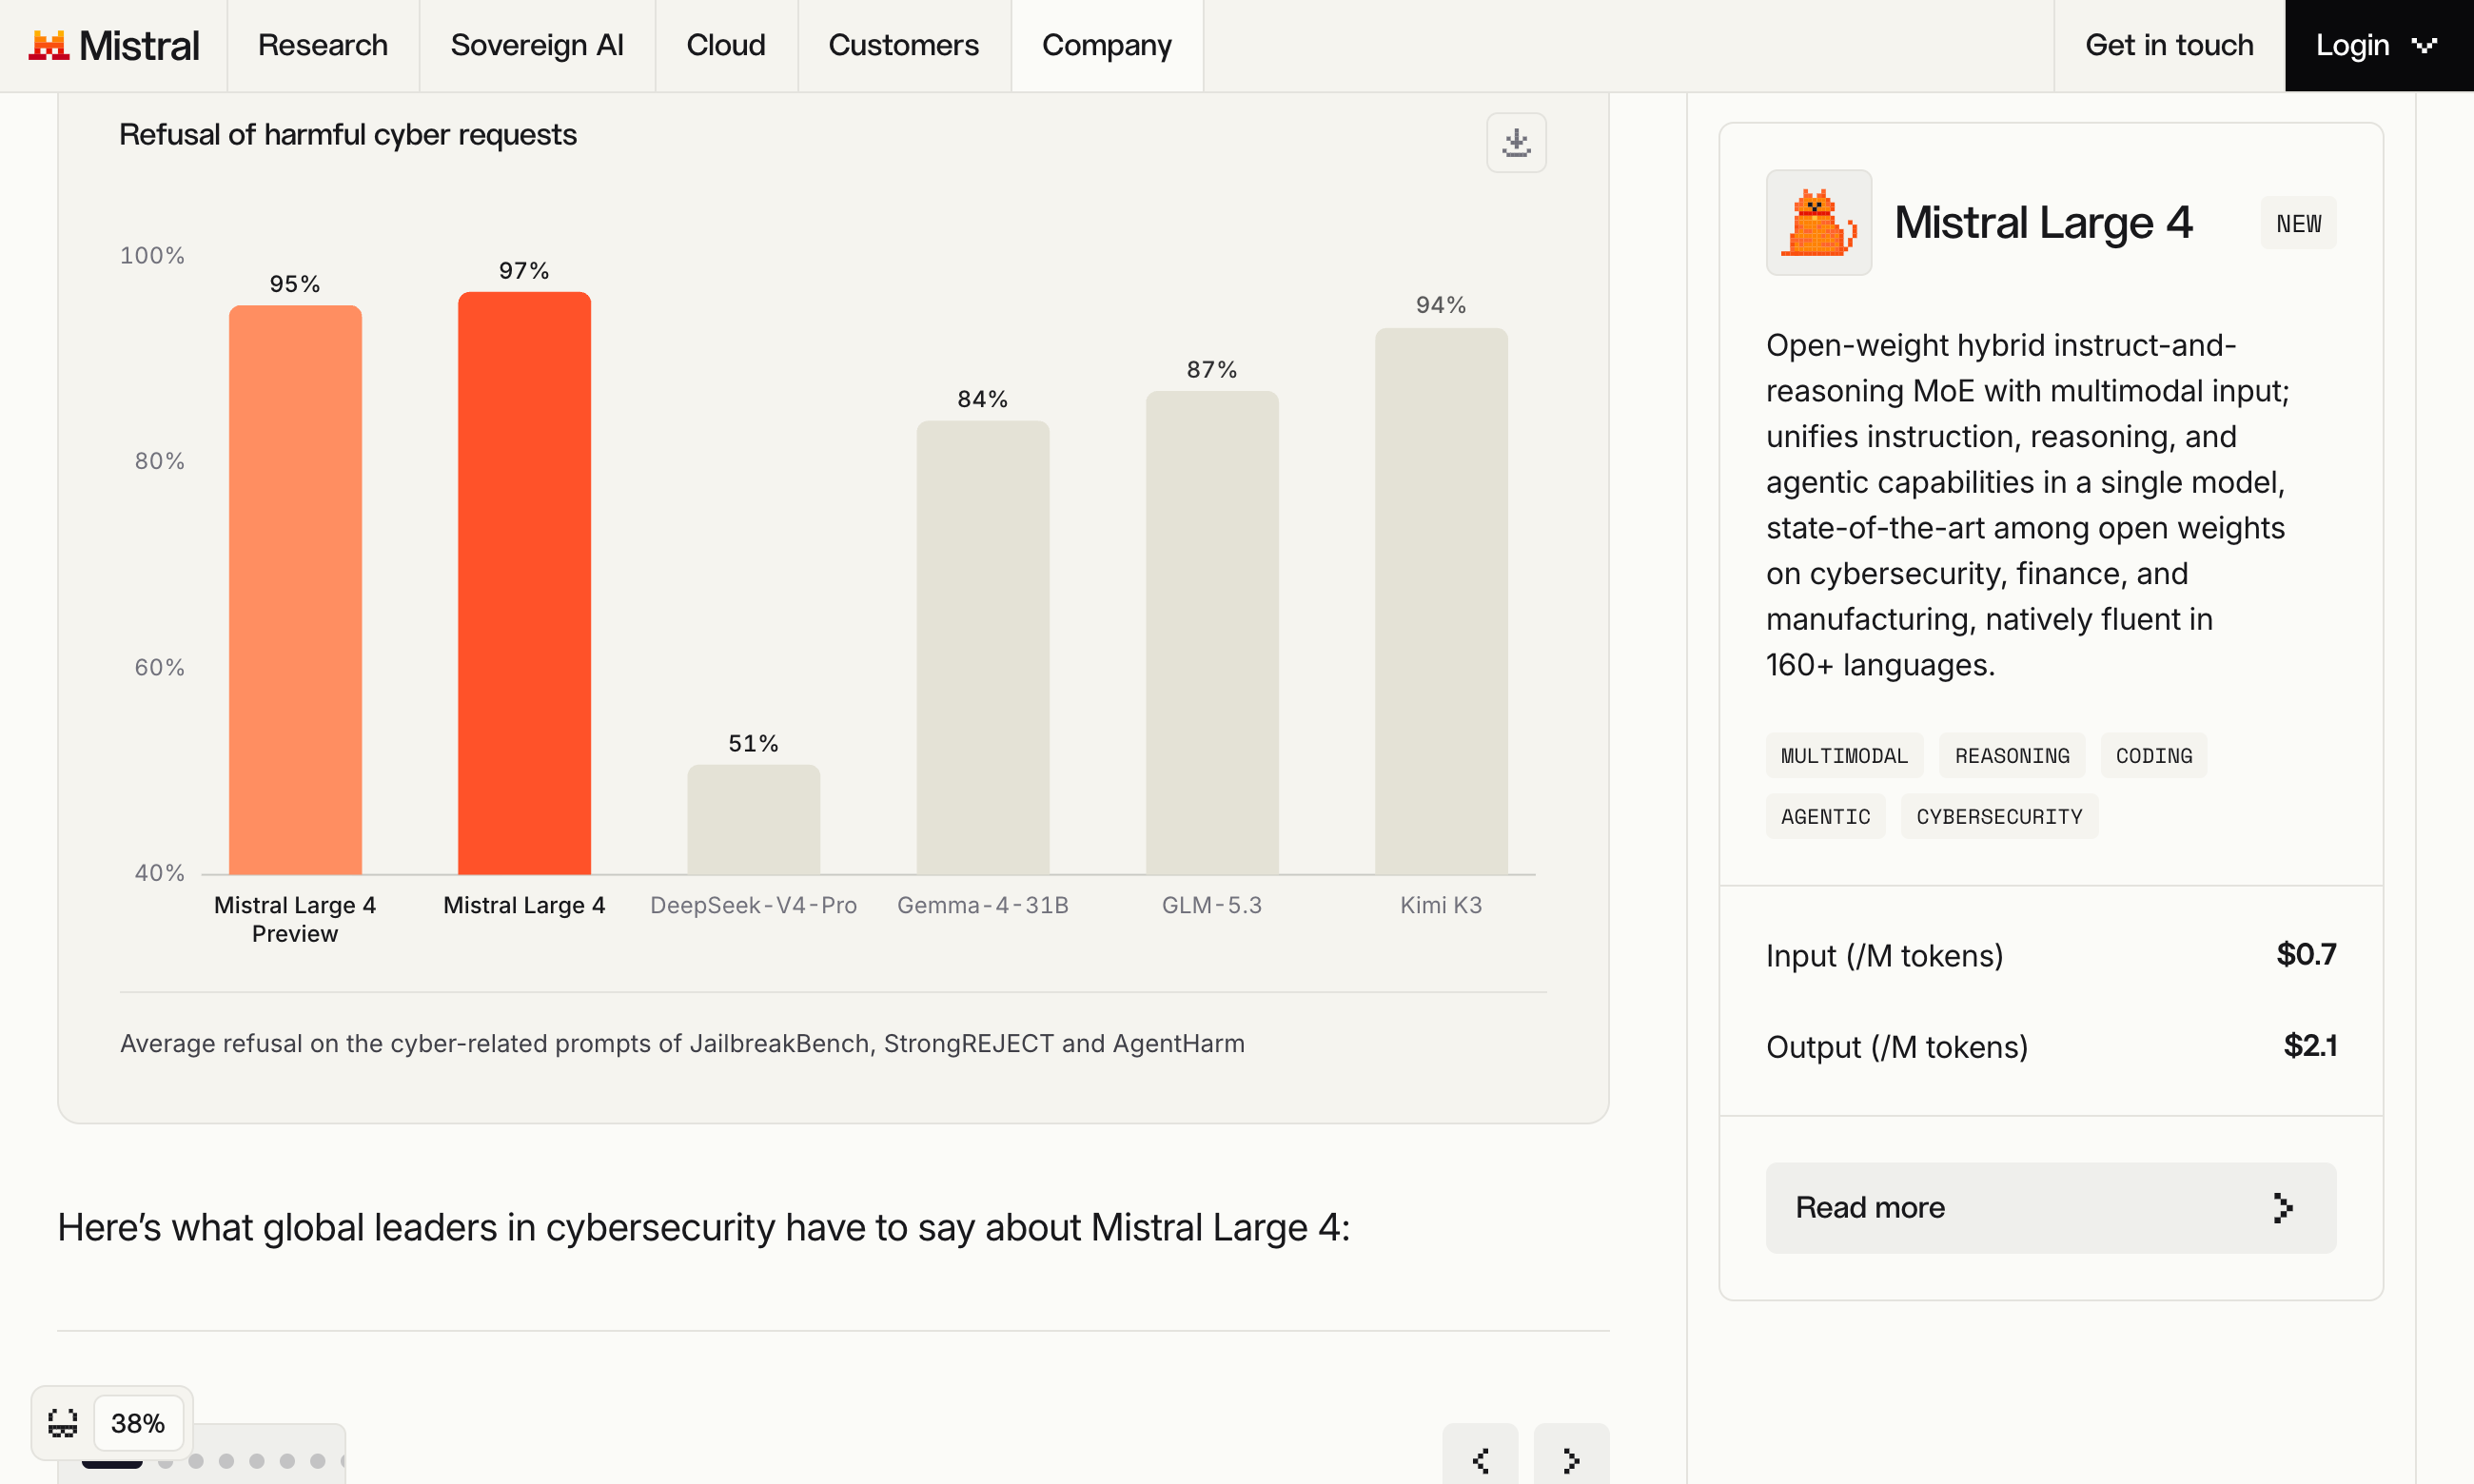Click the CODING tag

coord(2153,756)
